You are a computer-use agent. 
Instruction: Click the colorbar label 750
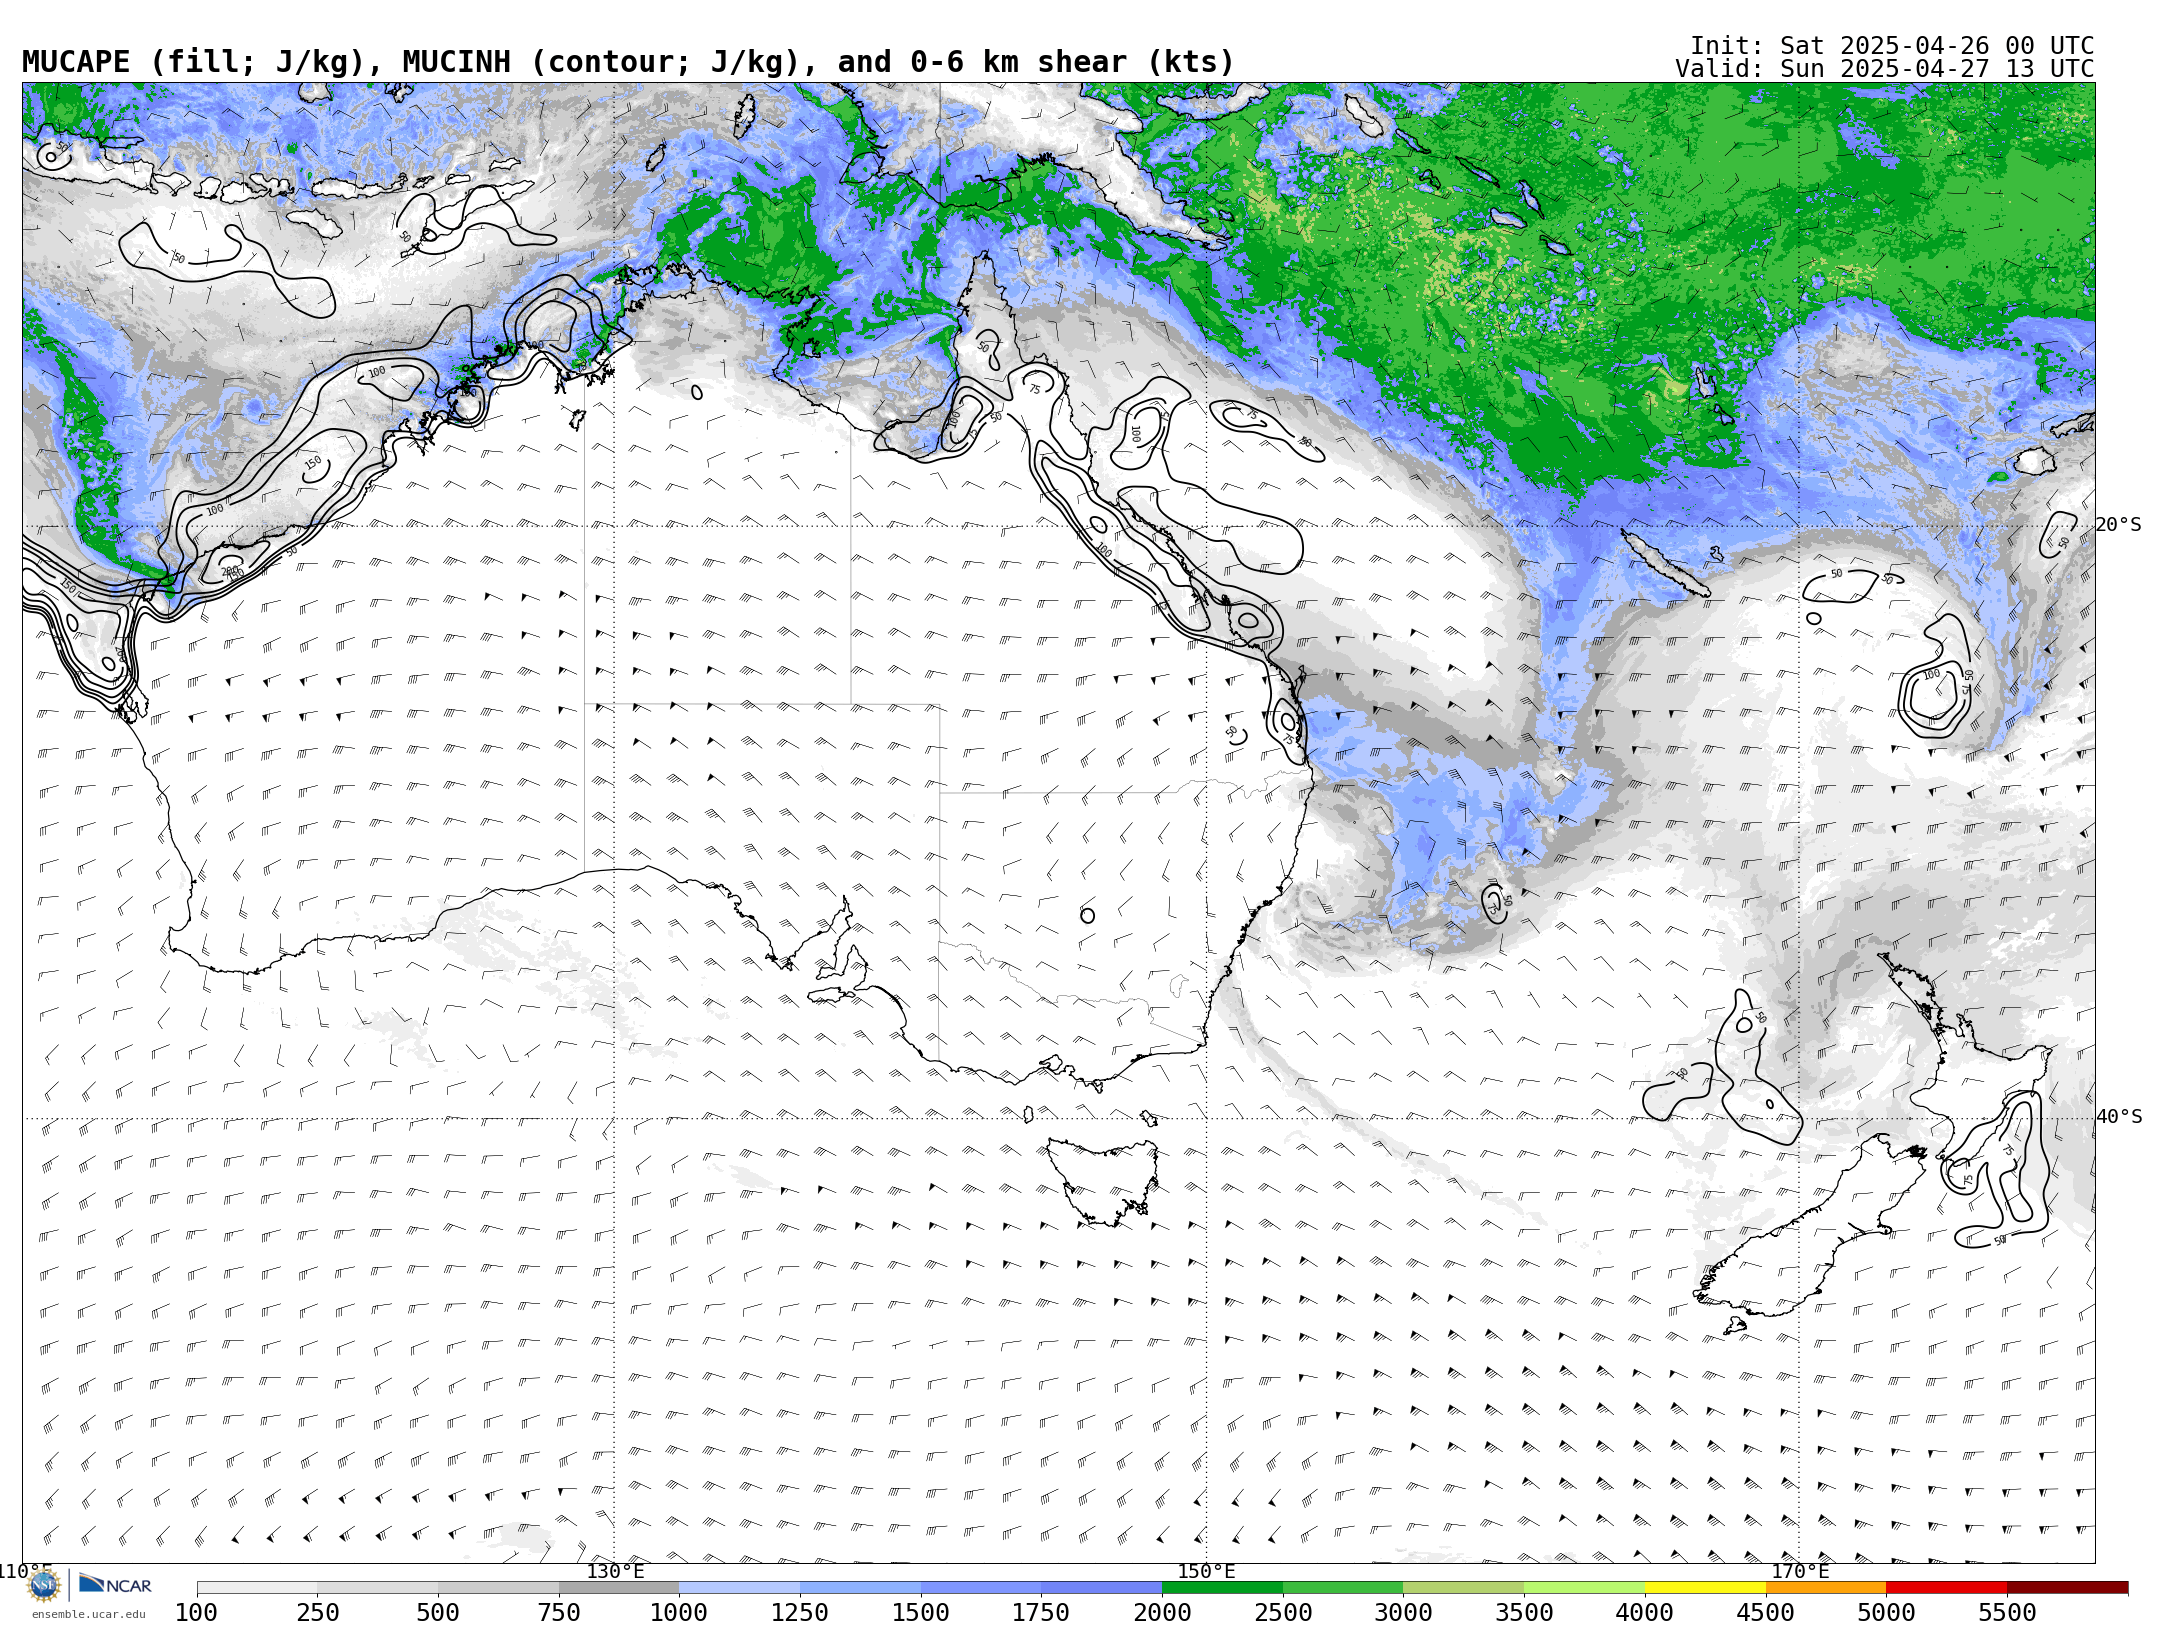(x=559, y=1612)
